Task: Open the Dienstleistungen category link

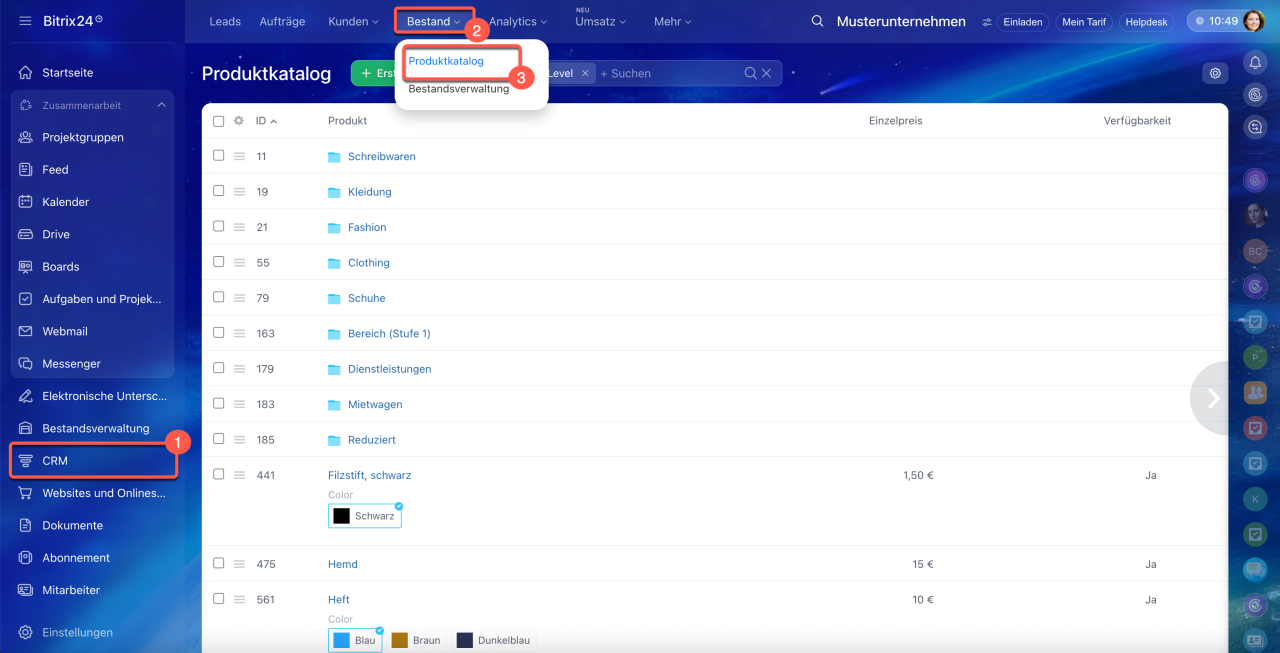Action: click(x=389, y=369)
